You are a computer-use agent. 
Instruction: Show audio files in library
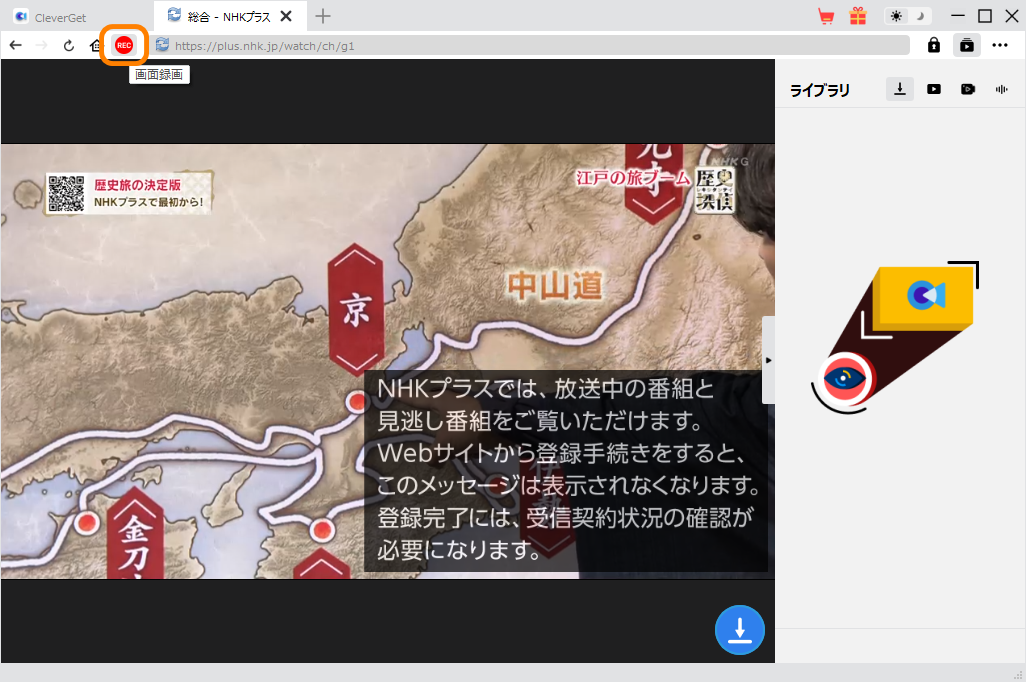pos(1002,89)
